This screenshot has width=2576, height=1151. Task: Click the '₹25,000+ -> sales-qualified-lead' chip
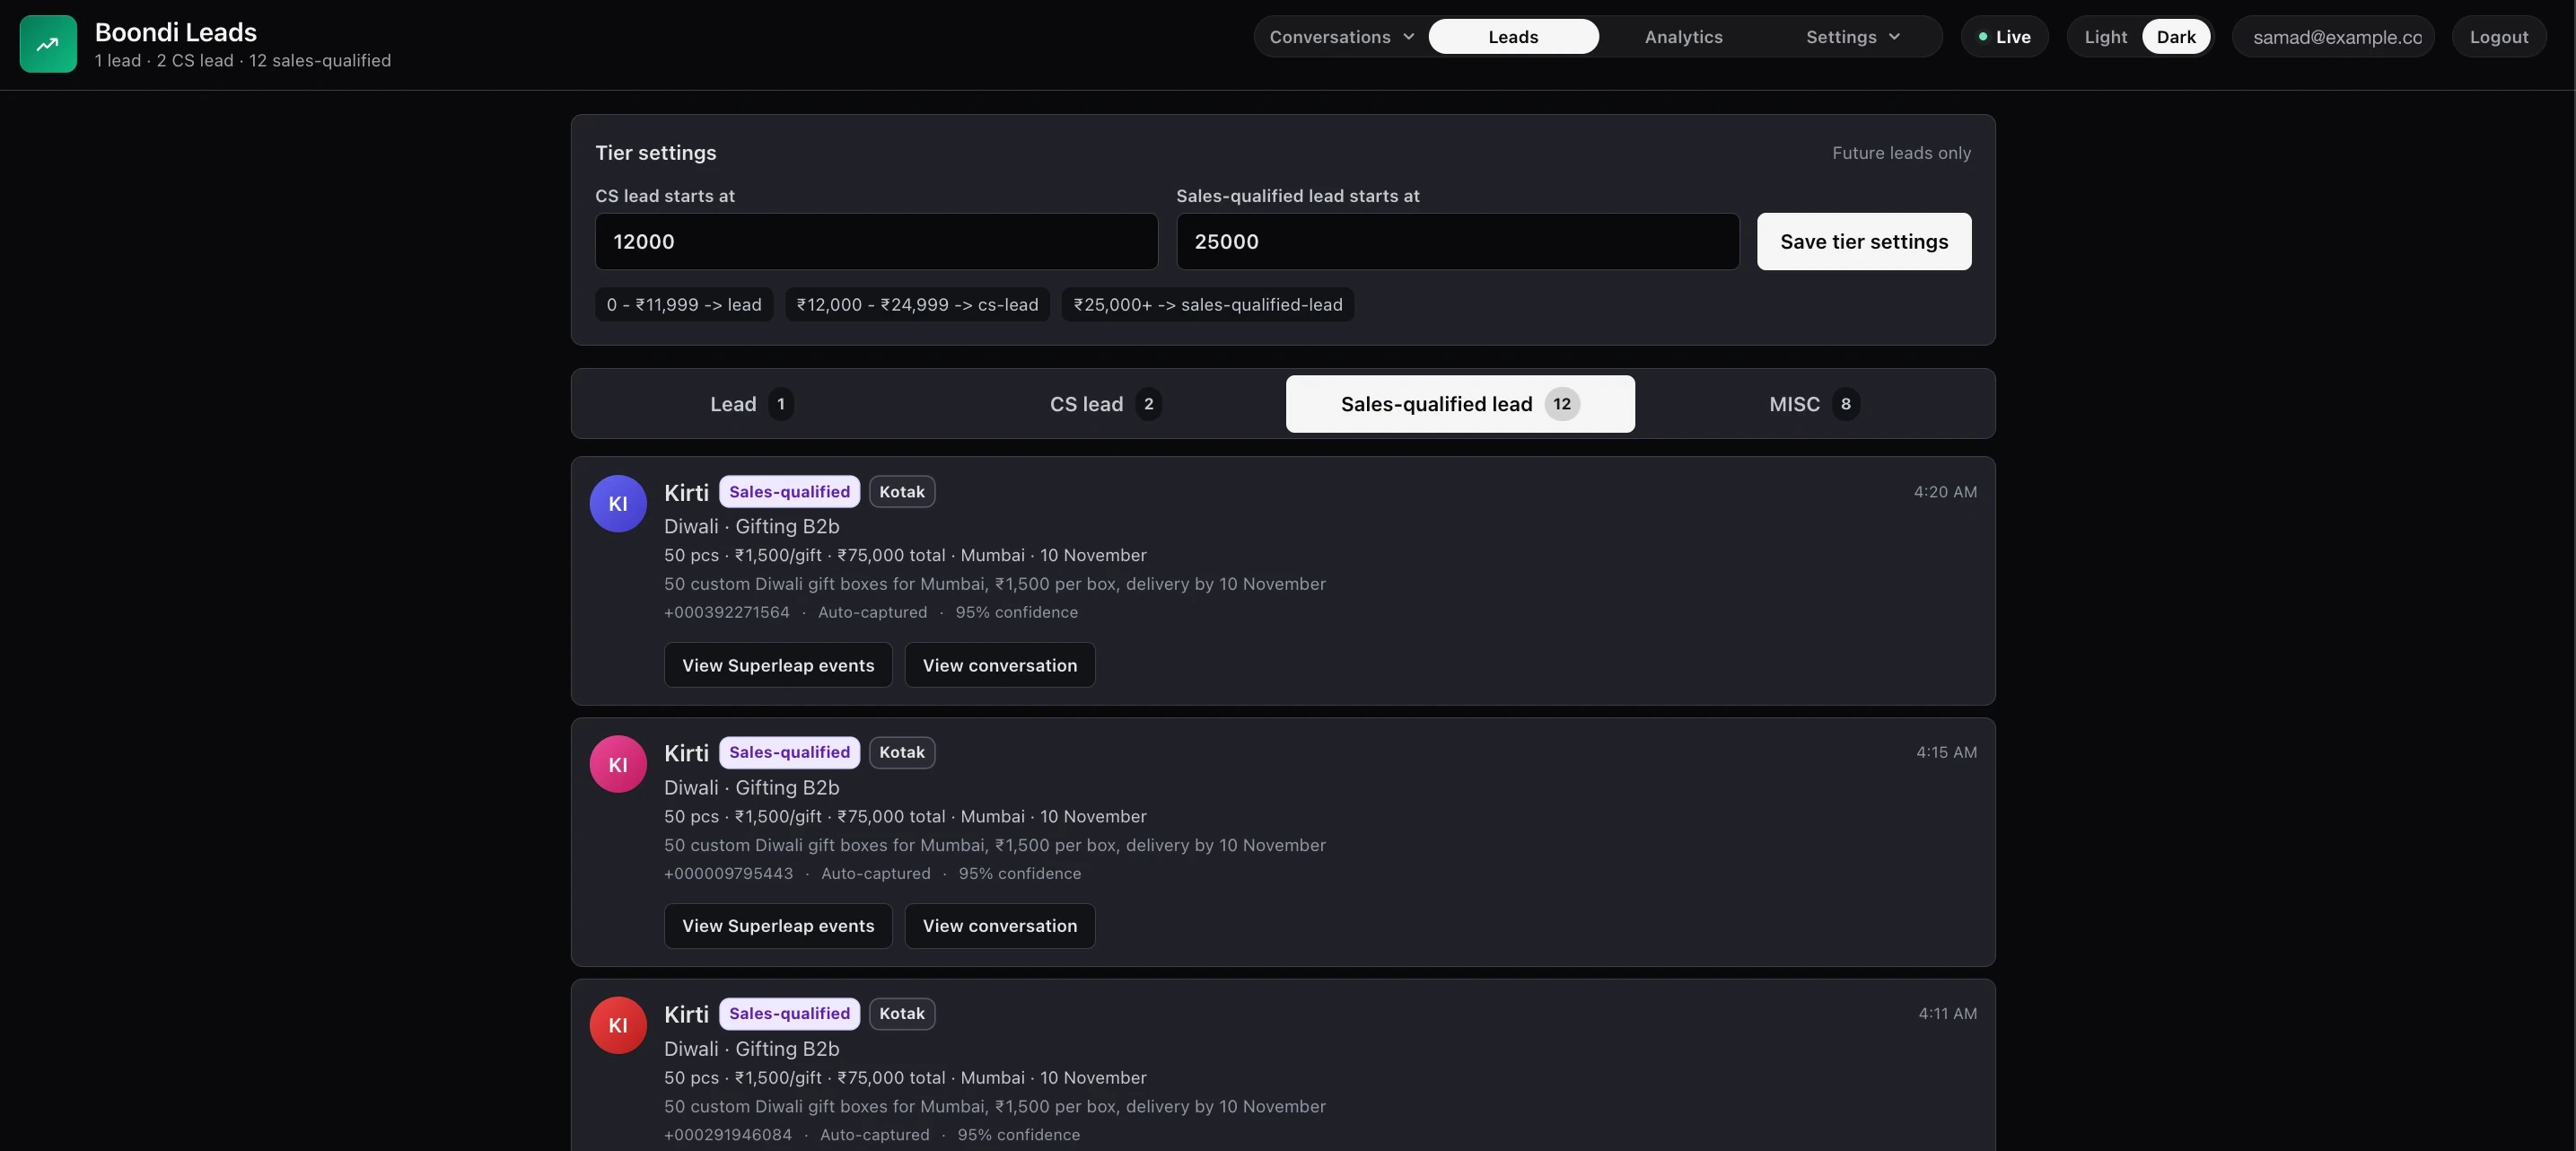pos(1208,305)
